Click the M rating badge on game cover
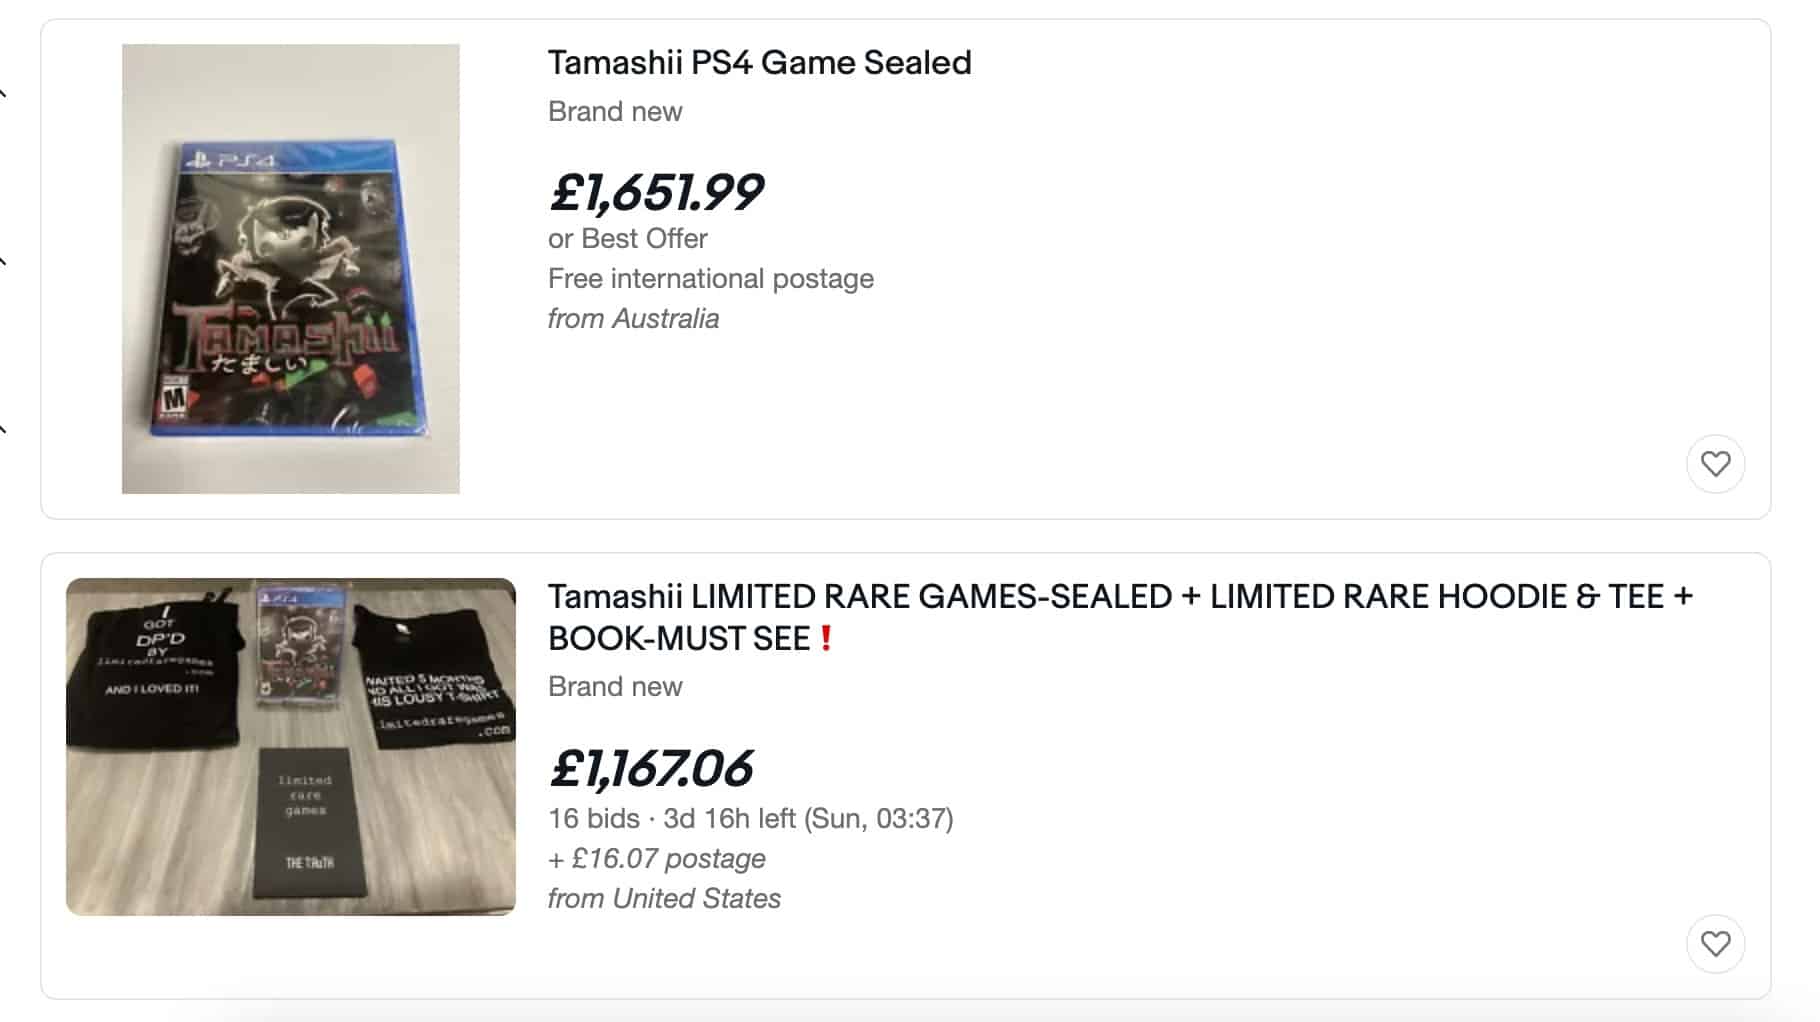 pos(175,398)
